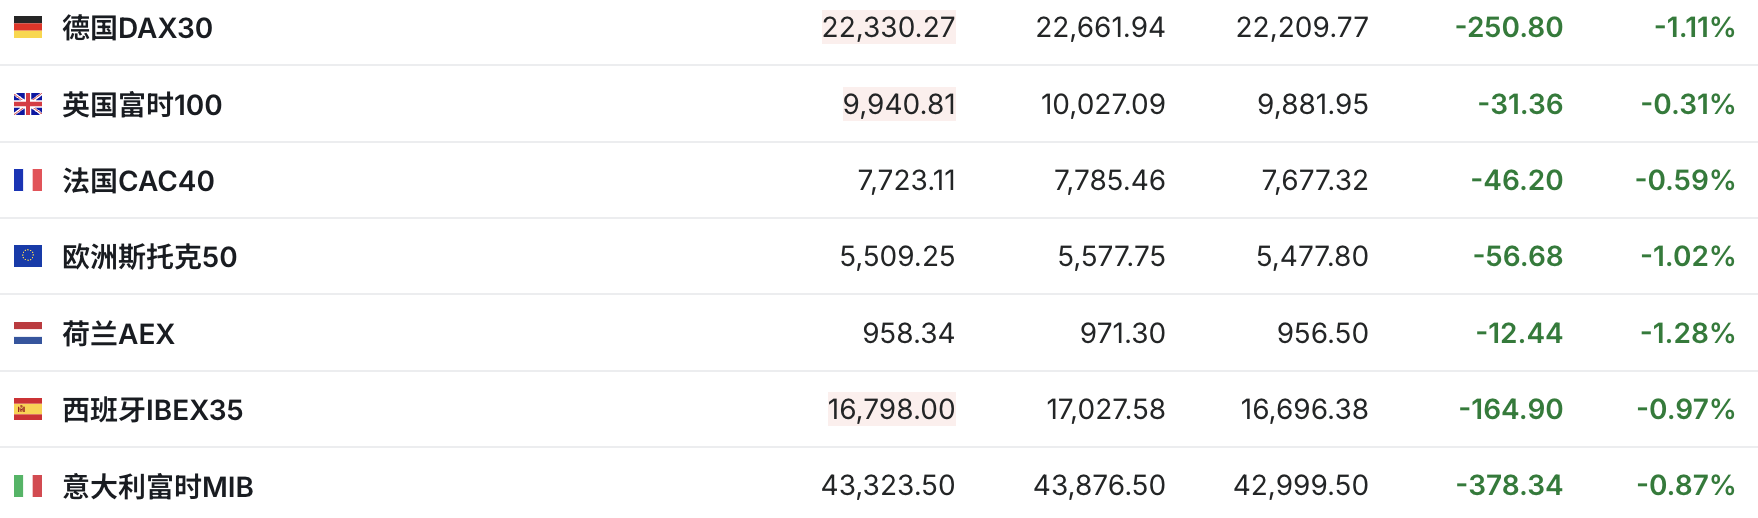
Task: Open the 法国CAC40 index page
Action: 138,181
